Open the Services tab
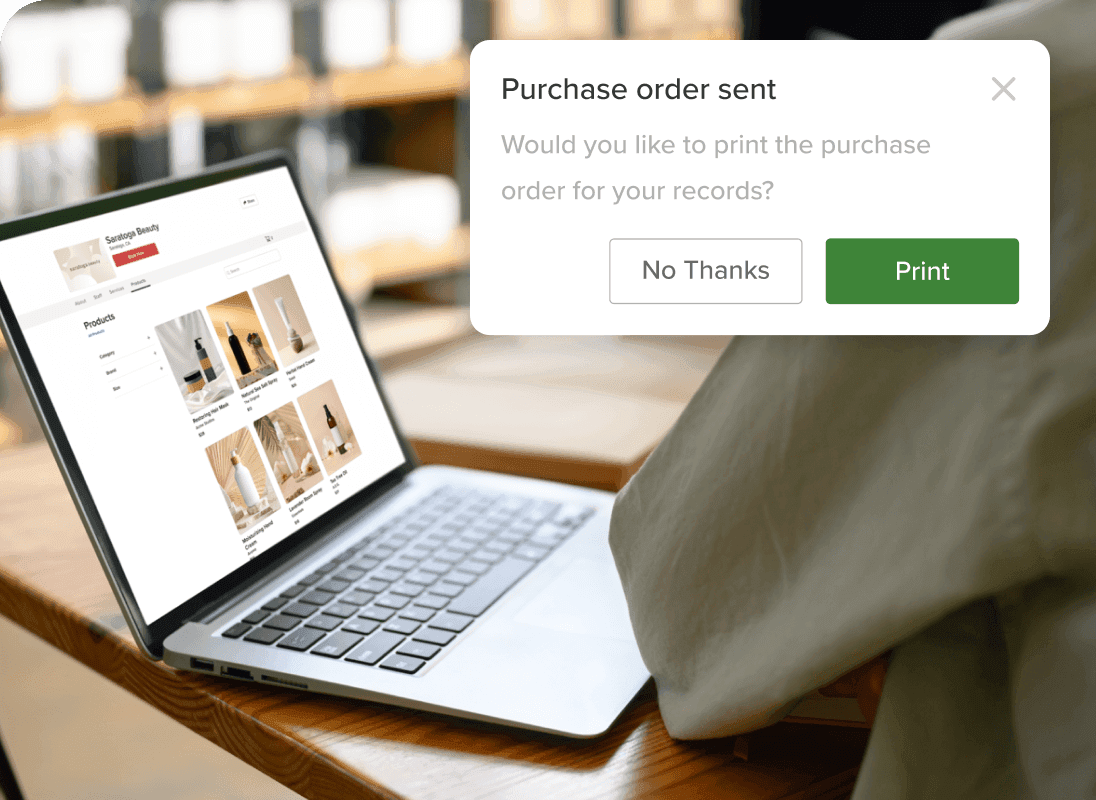 point(116,289)
